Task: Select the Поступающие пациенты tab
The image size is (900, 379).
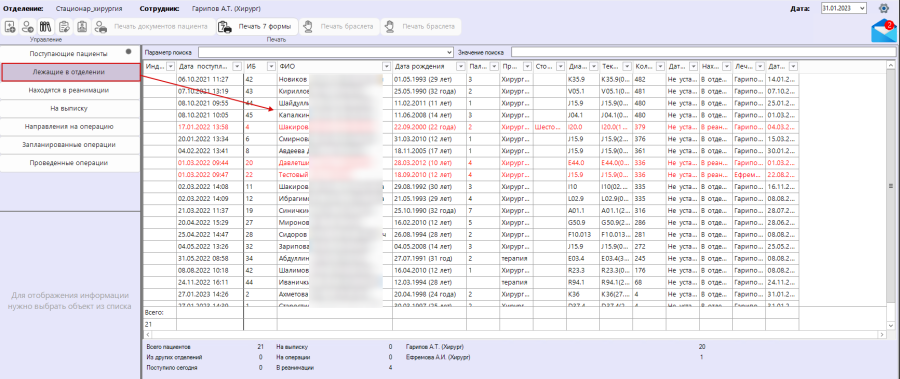Action: pos(69,53)
